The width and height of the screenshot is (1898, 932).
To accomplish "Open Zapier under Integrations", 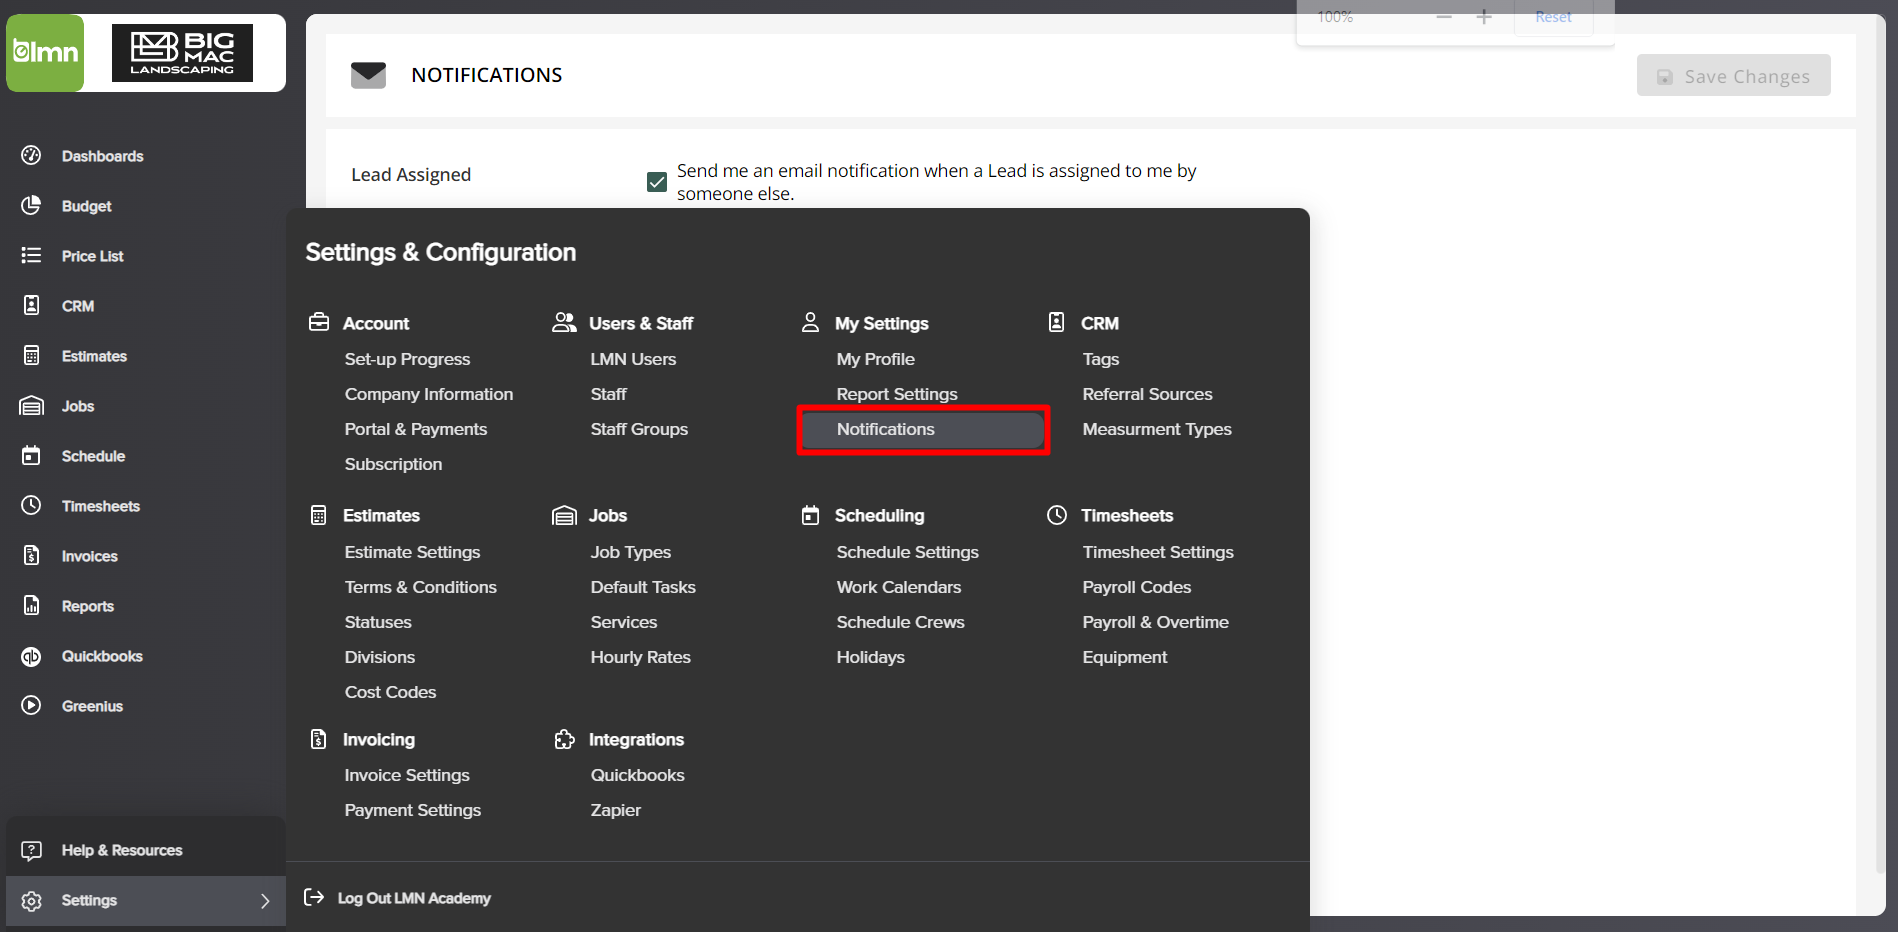I will click(x=616, y=810).
